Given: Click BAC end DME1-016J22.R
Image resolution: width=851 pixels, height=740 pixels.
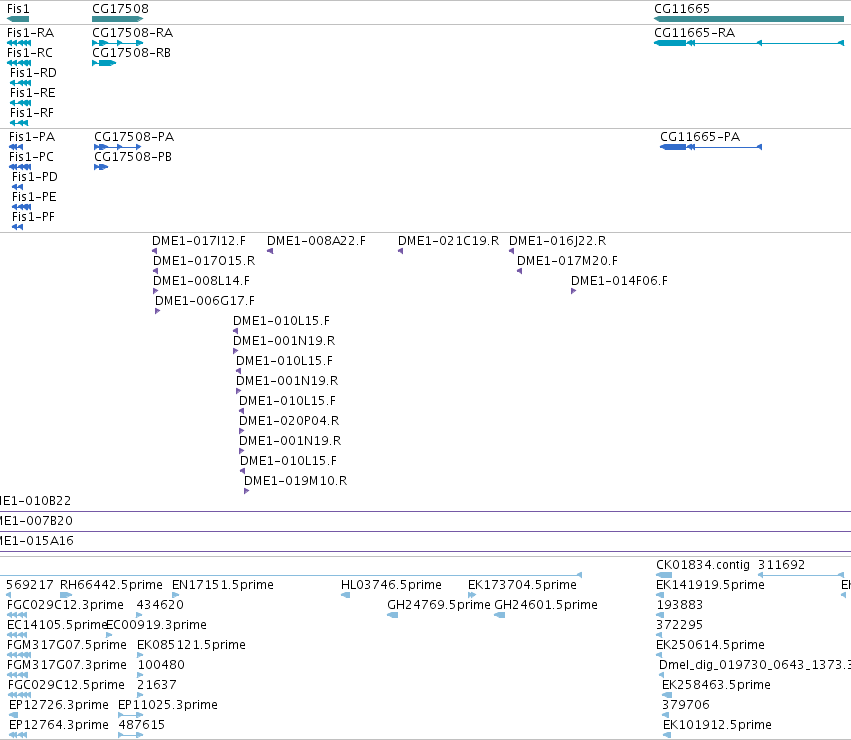Looking at the screenshot, I should (557, 241).
